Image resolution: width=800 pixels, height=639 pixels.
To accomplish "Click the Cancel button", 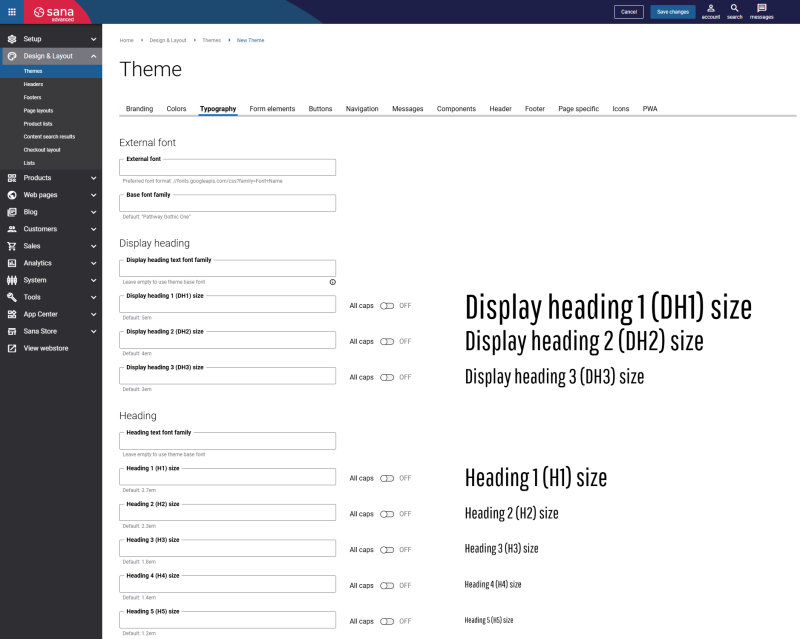I will (628, 12).
